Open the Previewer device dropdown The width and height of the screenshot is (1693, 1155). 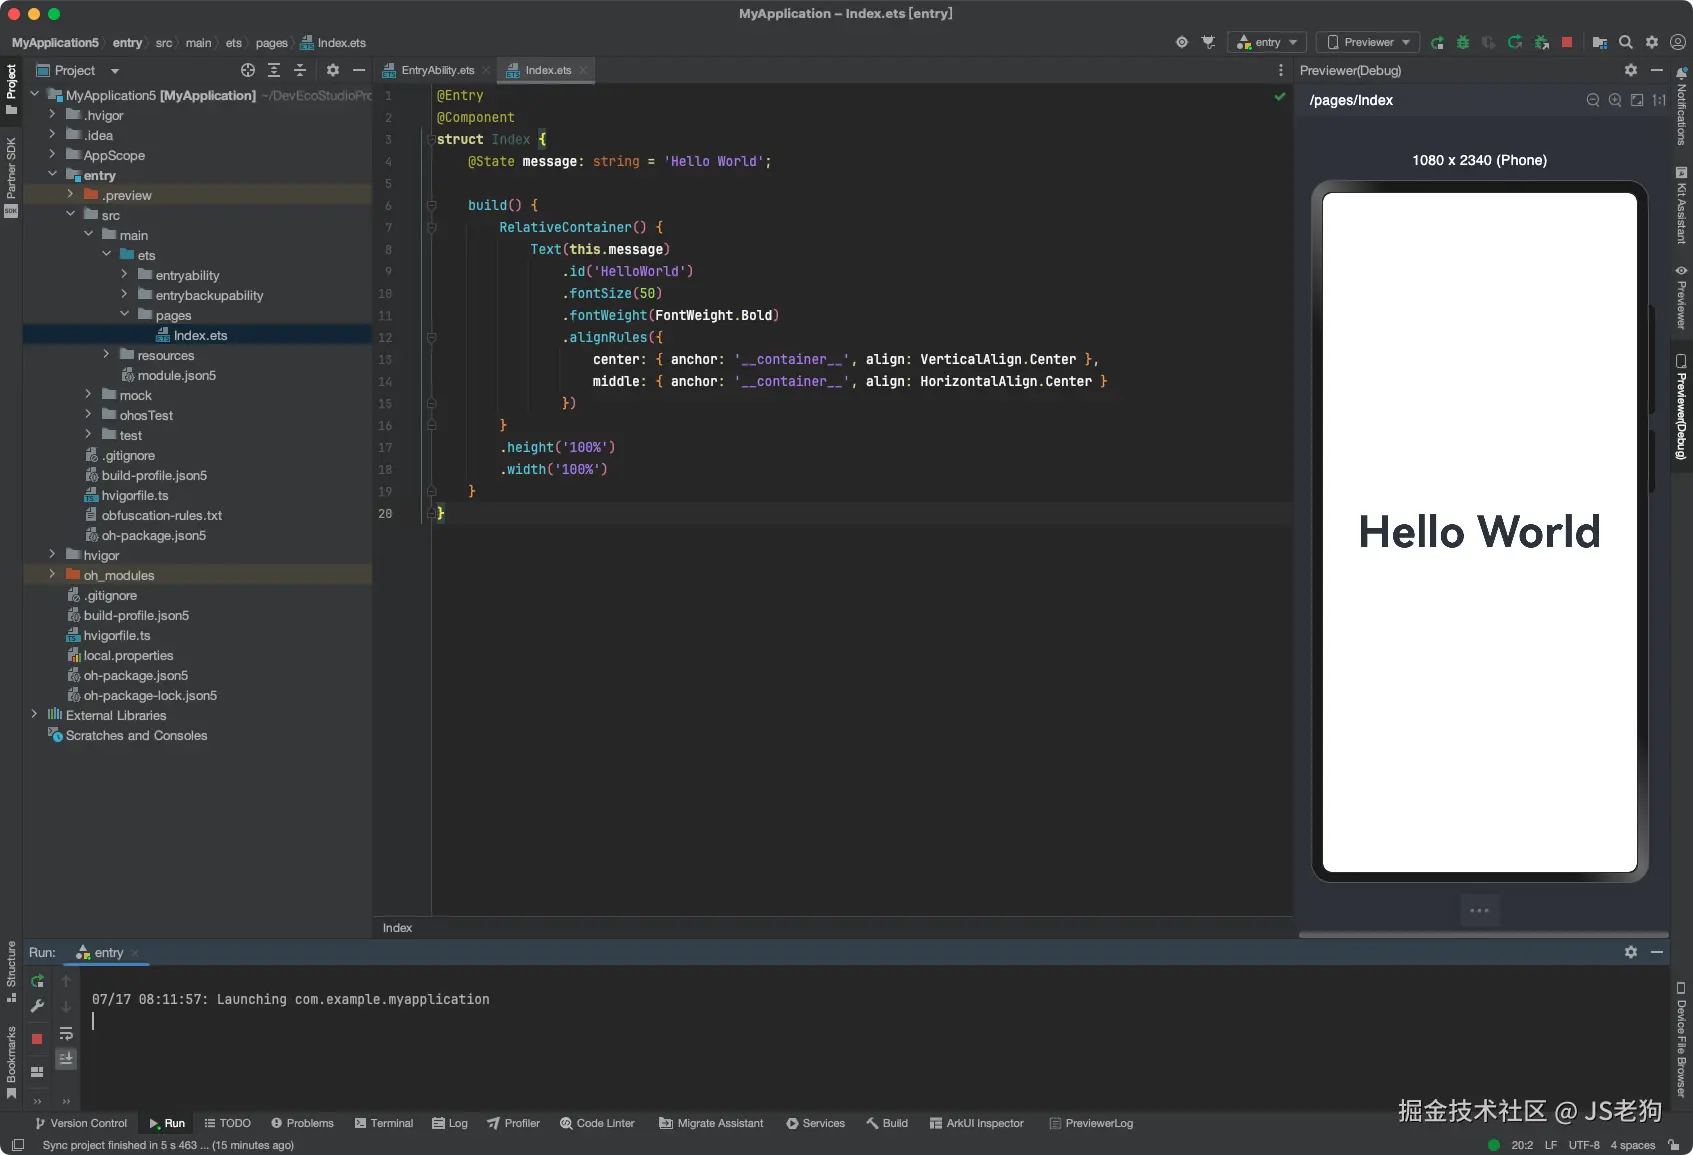point(1368,42)
